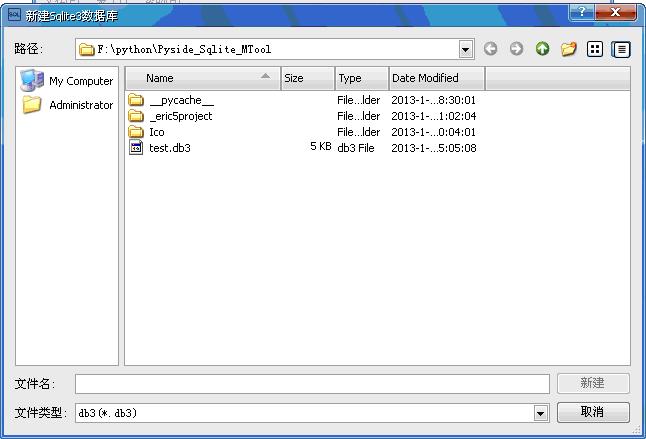This screenshot has width=646, height=439.
Task: Select the _eric5project folder icon
Action: [x=136, y=116]
